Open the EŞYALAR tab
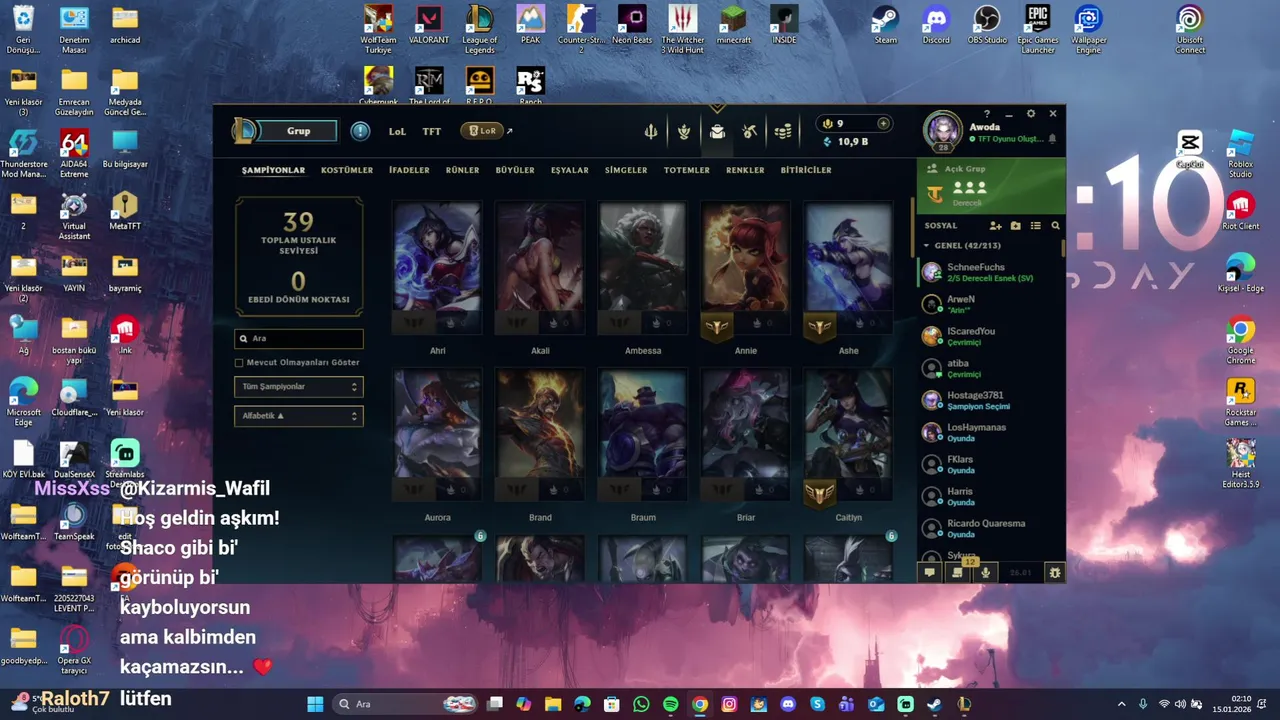This screenshot has width=1280, height=720. click(x=570, y=170)
